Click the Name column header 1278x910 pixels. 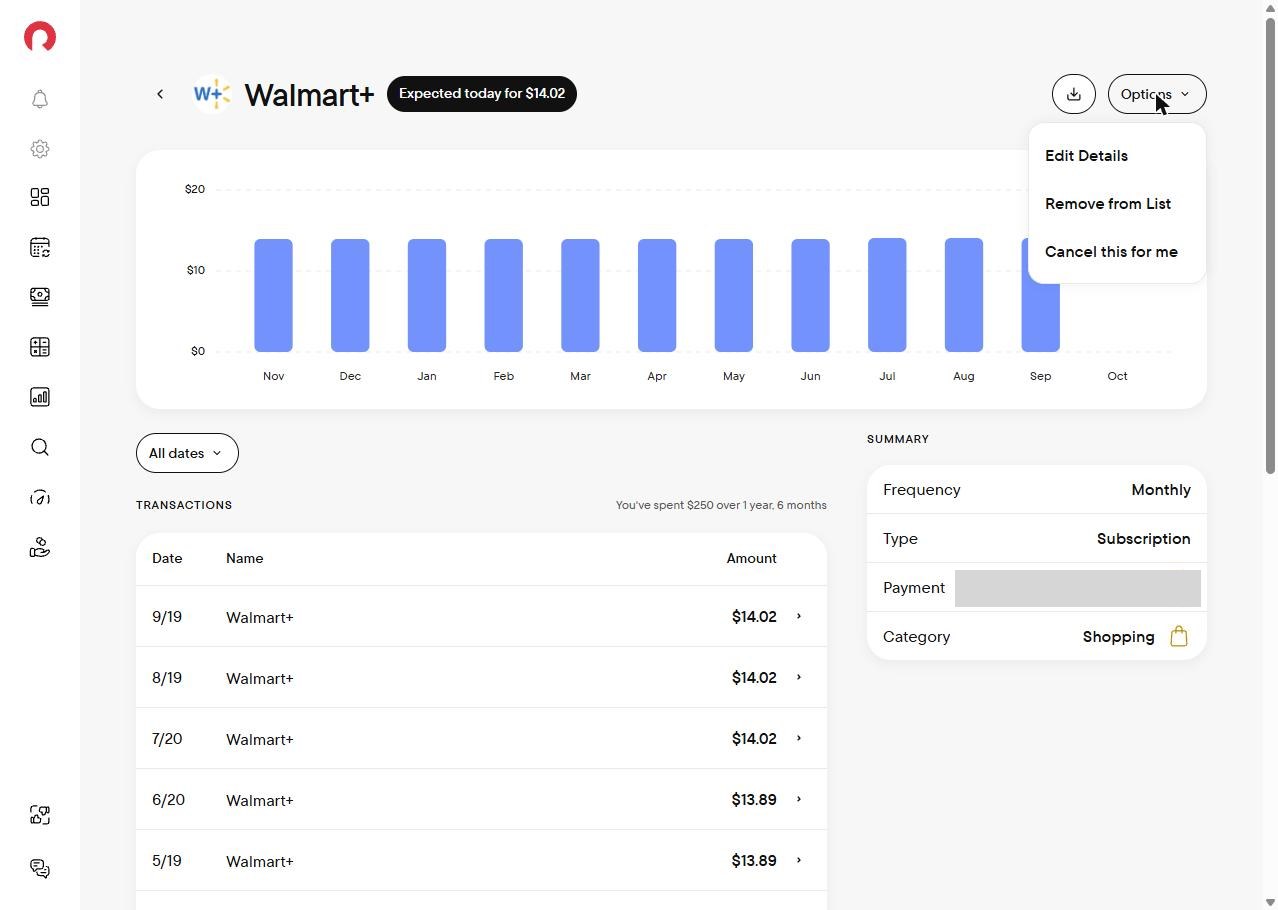point(244,558)
